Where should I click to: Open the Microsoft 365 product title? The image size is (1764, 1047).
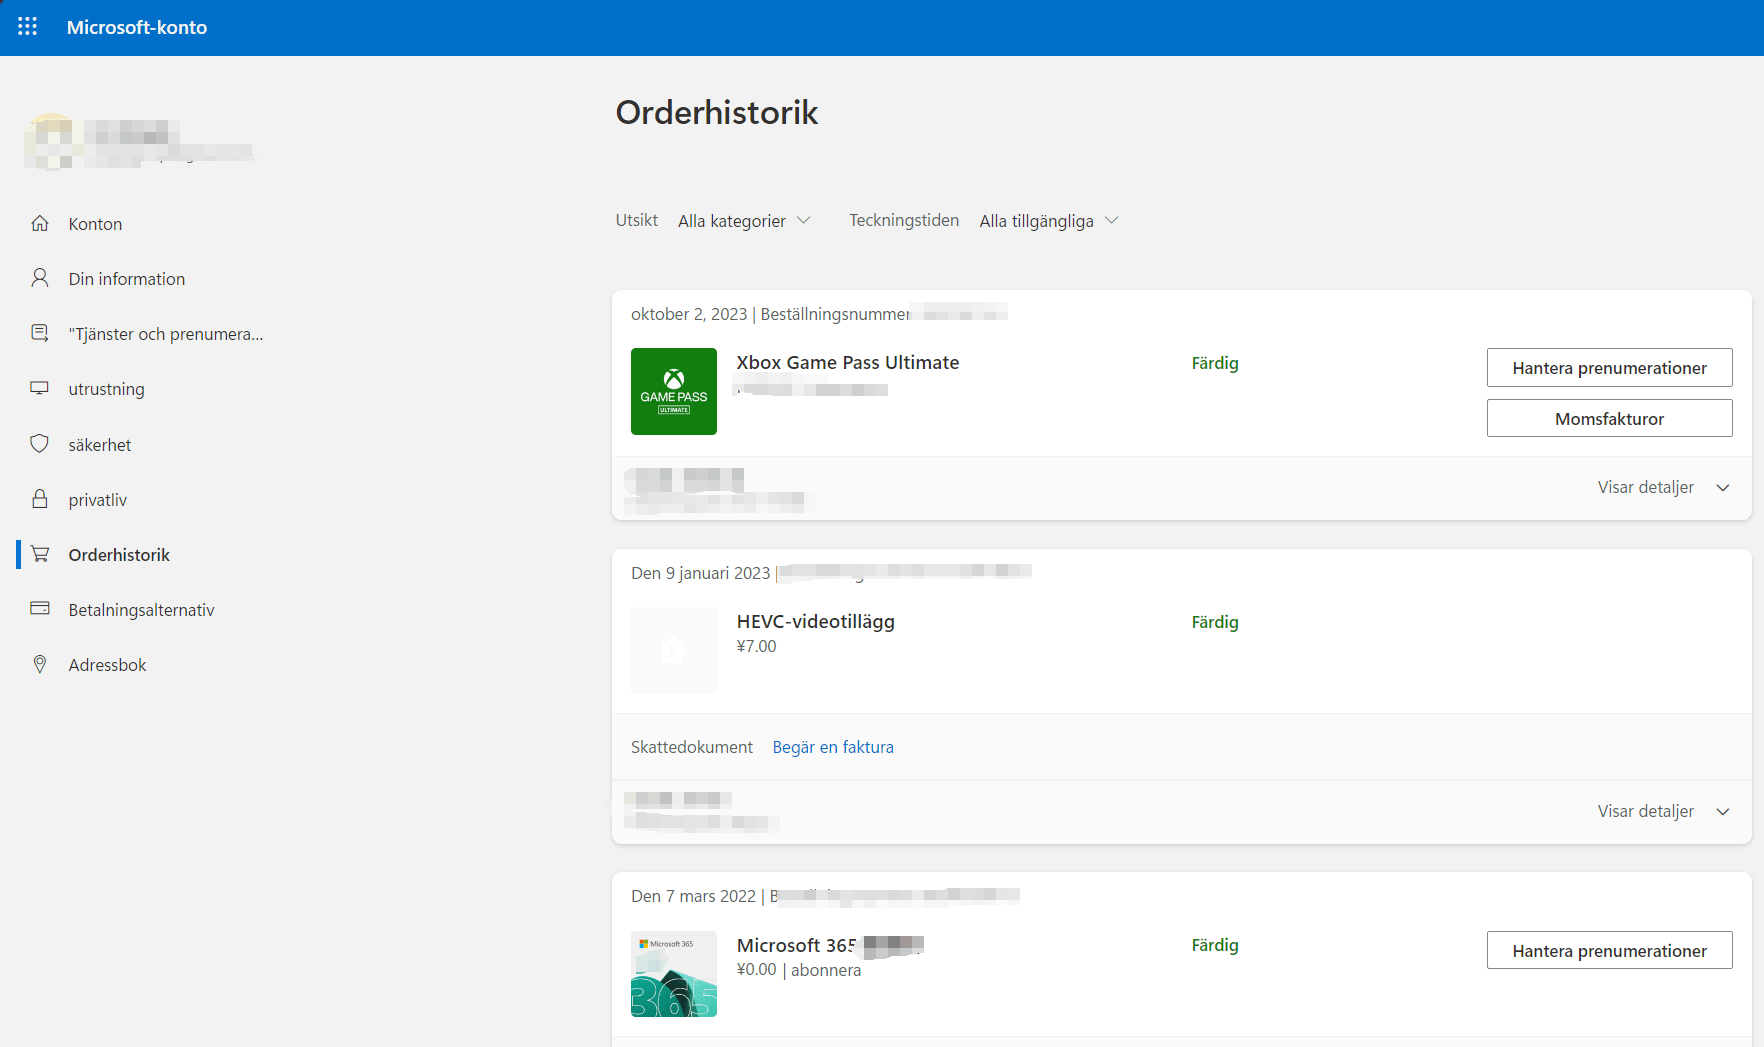pos(797,945)
